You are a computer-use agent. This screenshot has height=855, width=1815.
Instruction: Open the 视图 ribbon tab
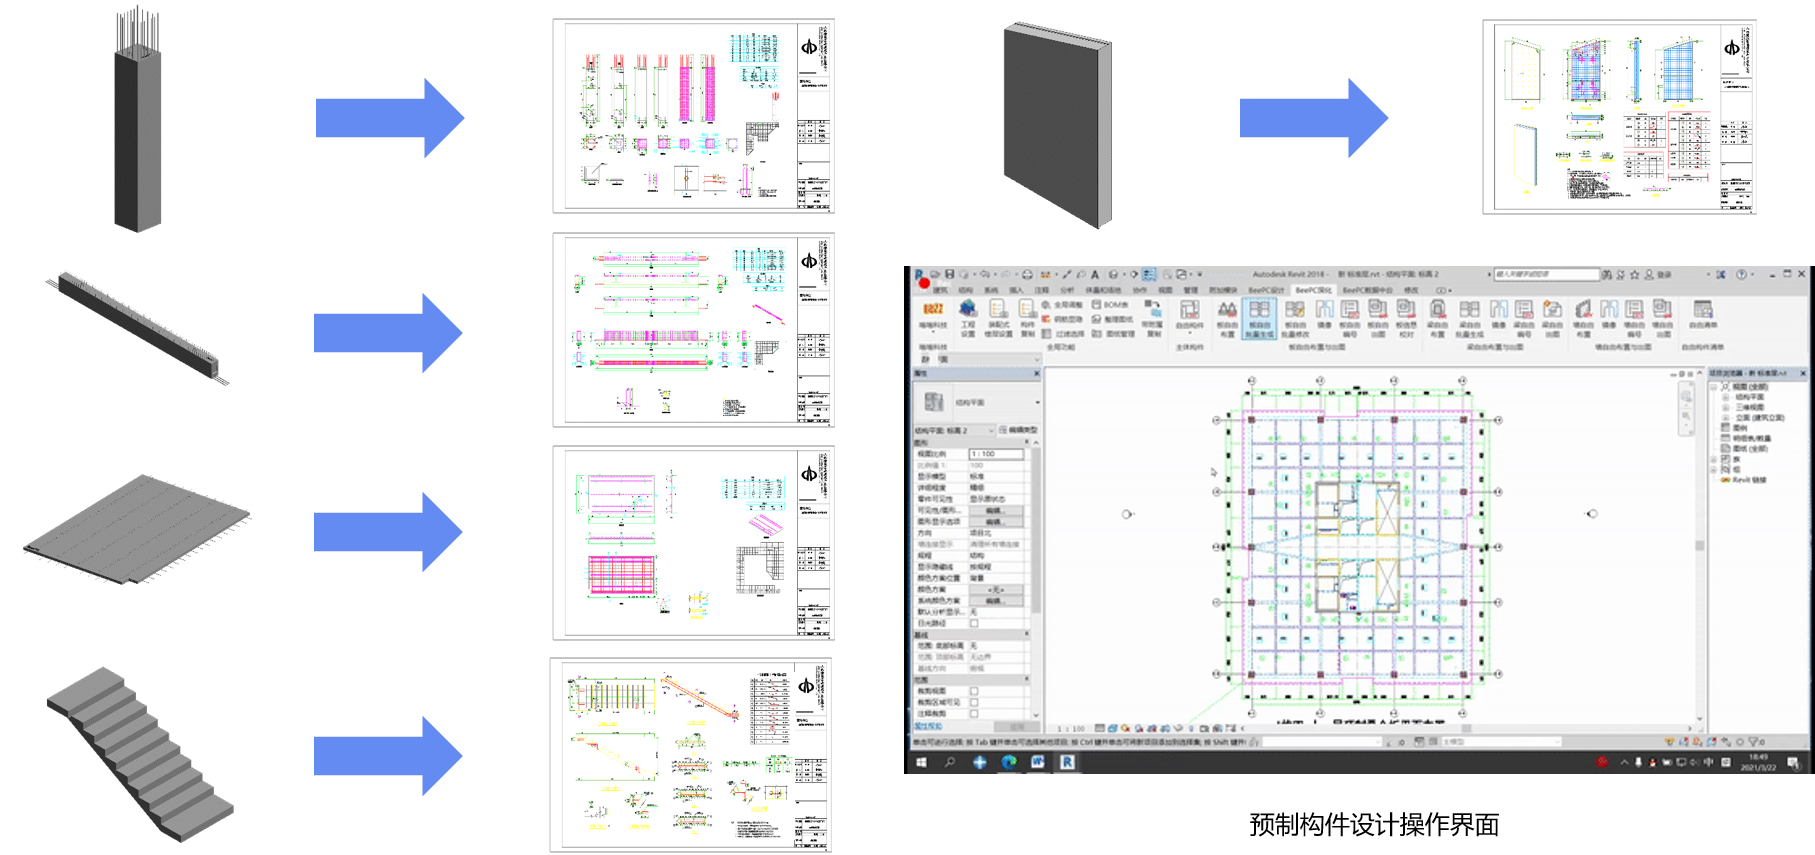click(x=1165, y=290)
